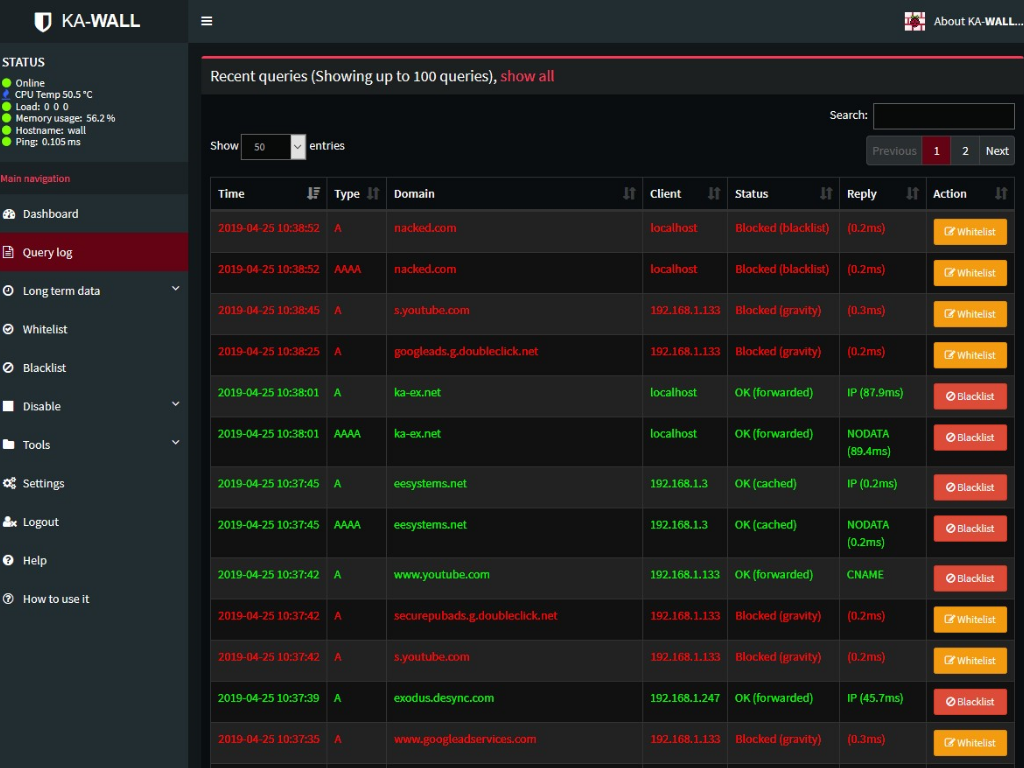Sort table by Time column arrow
Screen dimensions: 1024x768
313,193
